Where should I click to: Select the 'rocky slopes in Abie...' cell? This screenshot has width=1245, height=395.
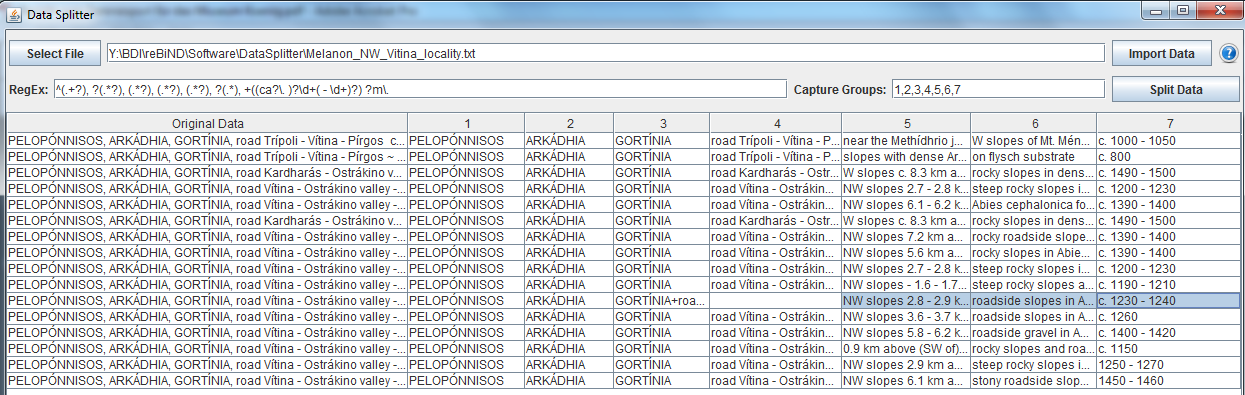coord(1033,252)
